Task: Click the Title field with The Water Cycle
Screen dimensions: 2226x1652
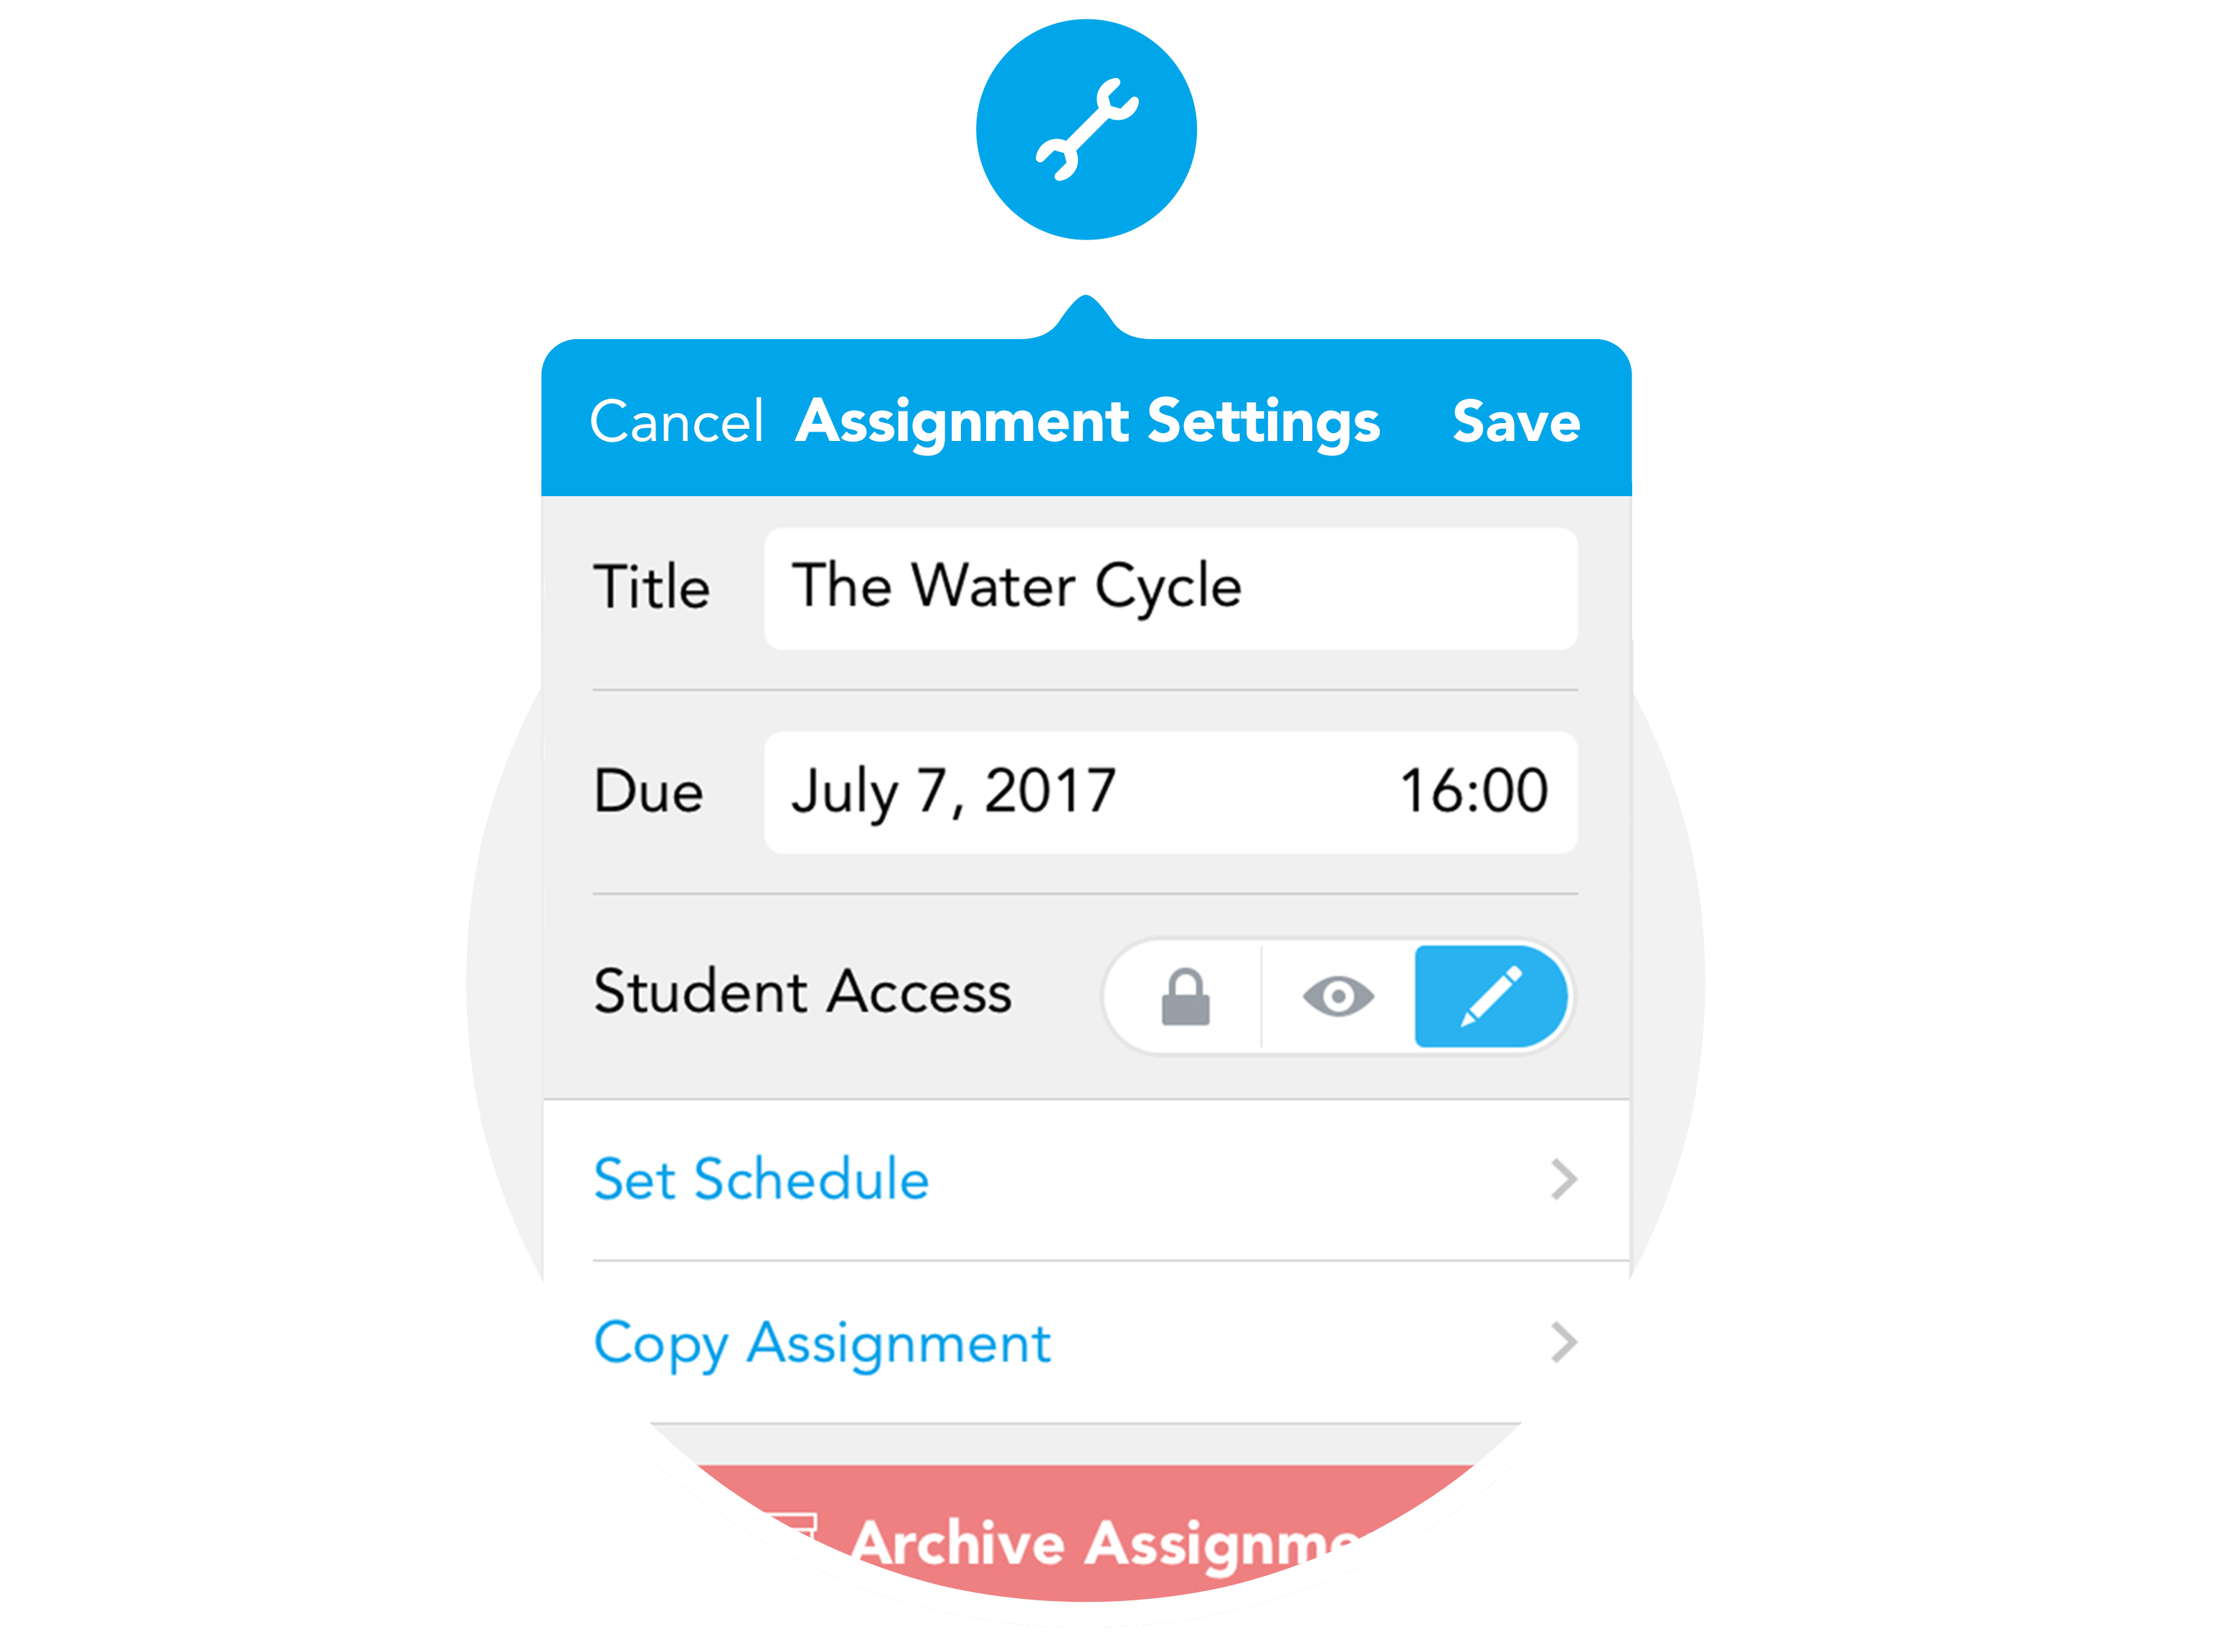Action: pyautogui.click(x=1170, y=588)
